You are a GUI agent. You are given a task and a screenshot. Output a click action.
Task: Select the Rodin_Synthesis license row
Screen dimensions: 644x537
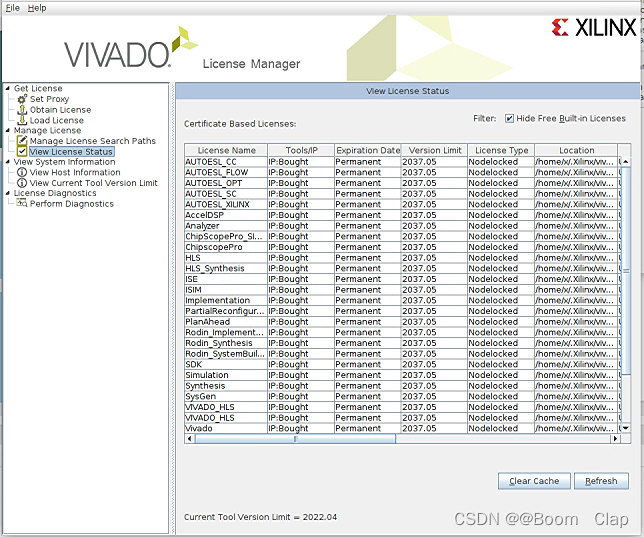tap(401, 343)
